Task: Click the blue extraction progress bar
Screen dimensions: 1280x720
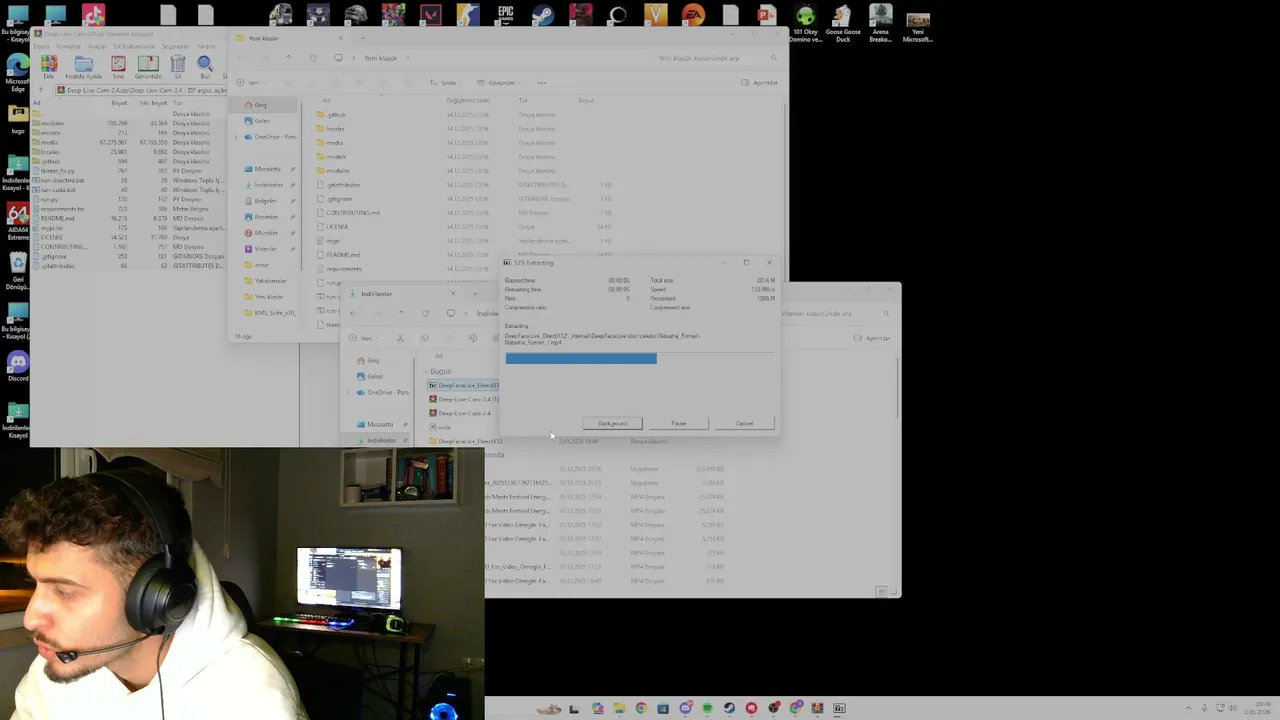Action: (x=581, y=358)
